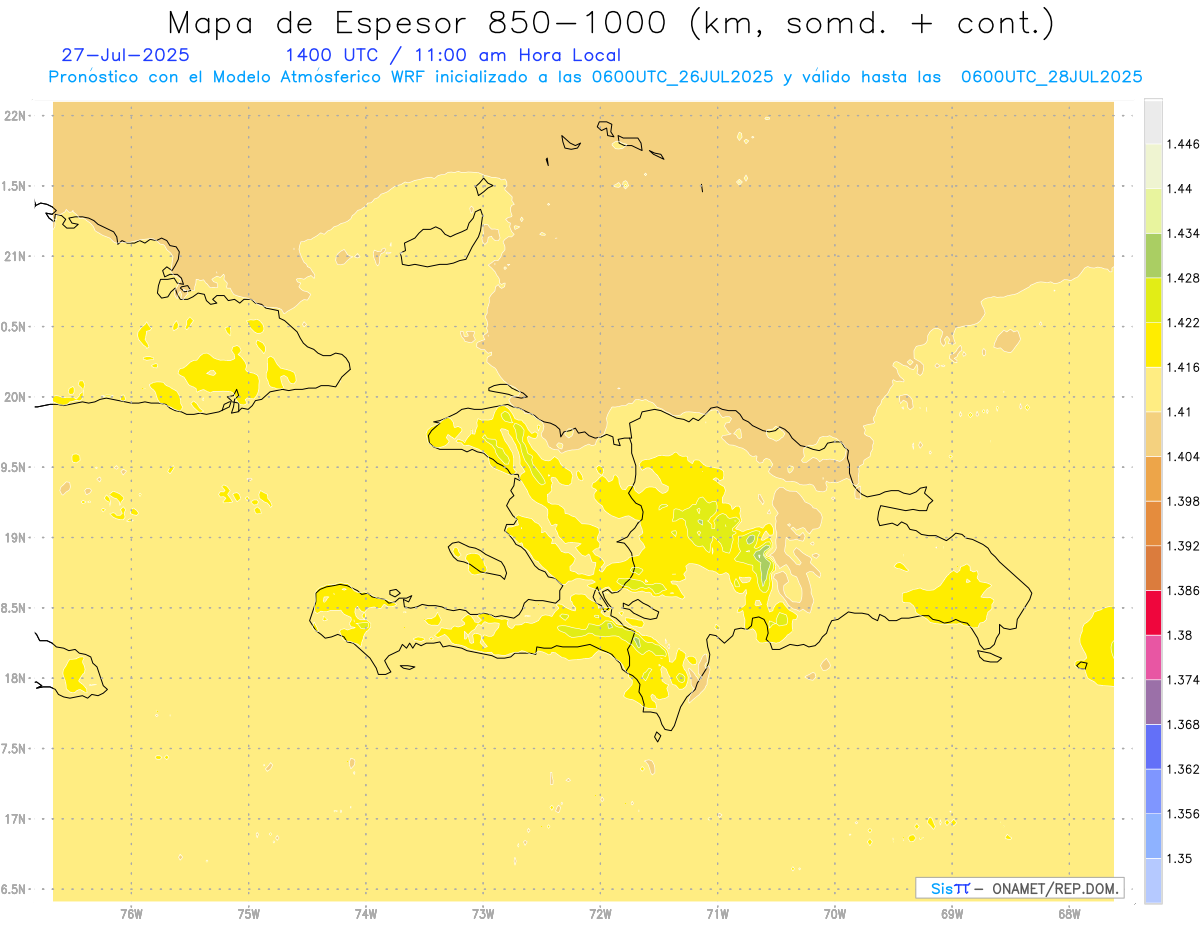The image size is (1200, 927).
Task: Click the longitude label 70W
Action: [x=835, y=914]
